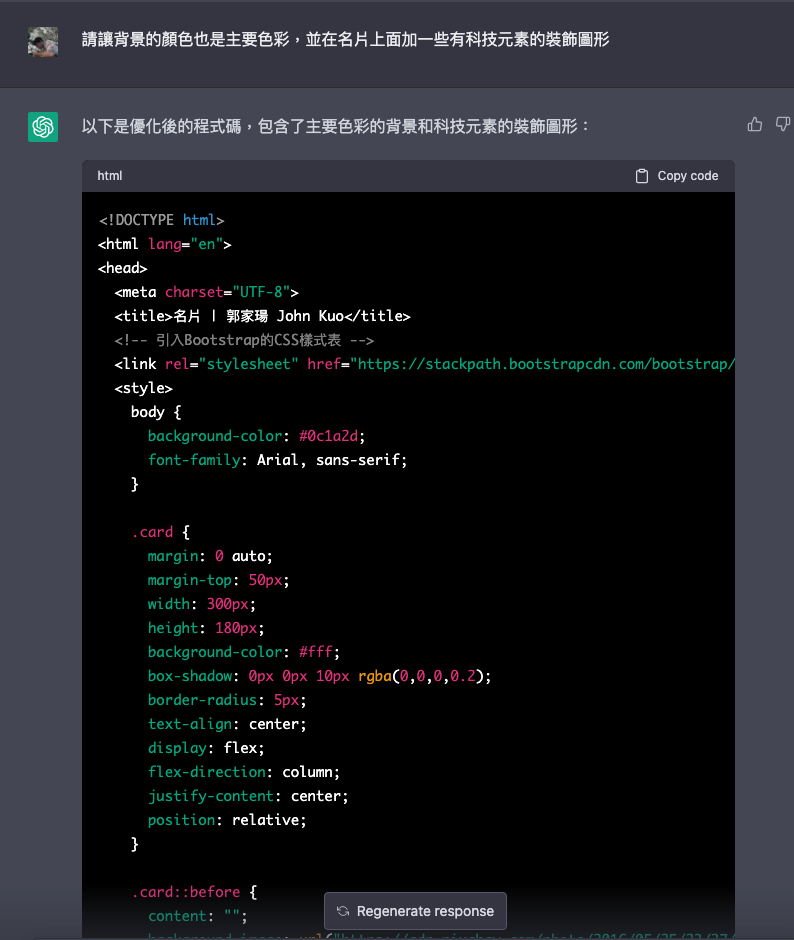The height and width of the screenshot is (940, 794).
Task: Click the .card selector line
Action: tap(160, 532)
